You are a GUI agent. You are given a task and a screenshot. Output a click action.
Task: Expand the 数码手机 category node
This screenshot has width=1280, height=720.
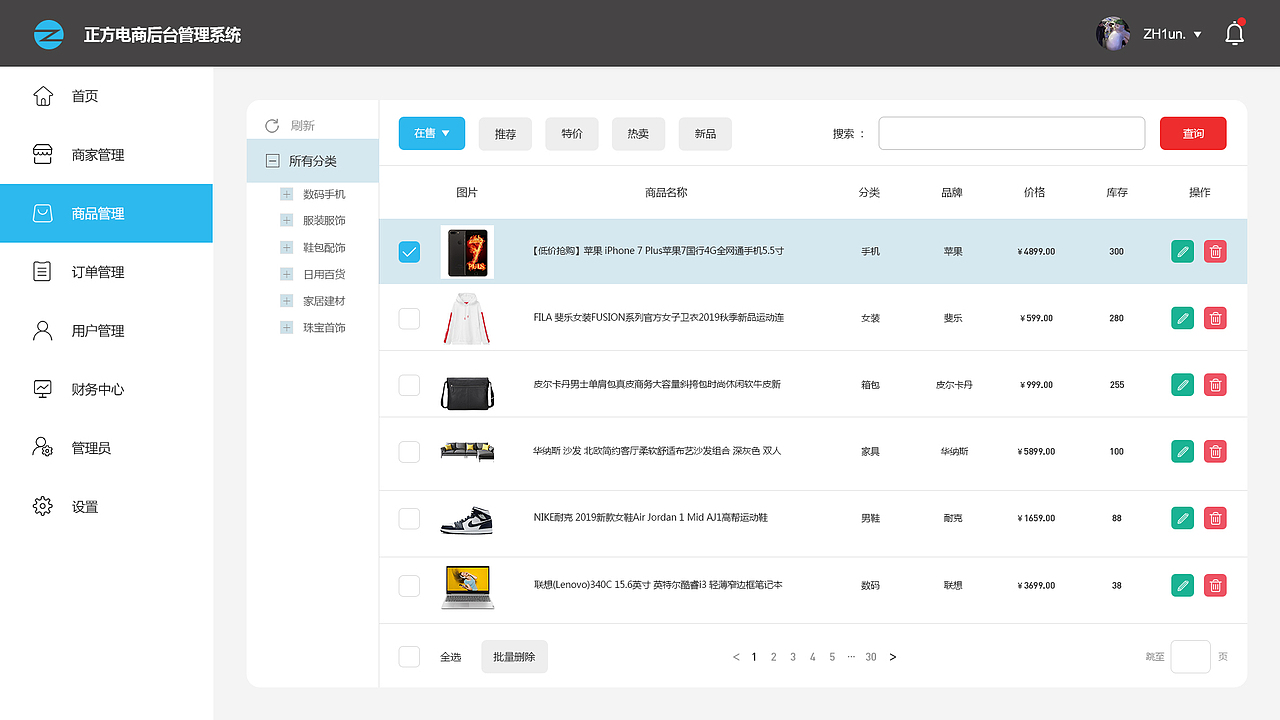coord(286,194)
